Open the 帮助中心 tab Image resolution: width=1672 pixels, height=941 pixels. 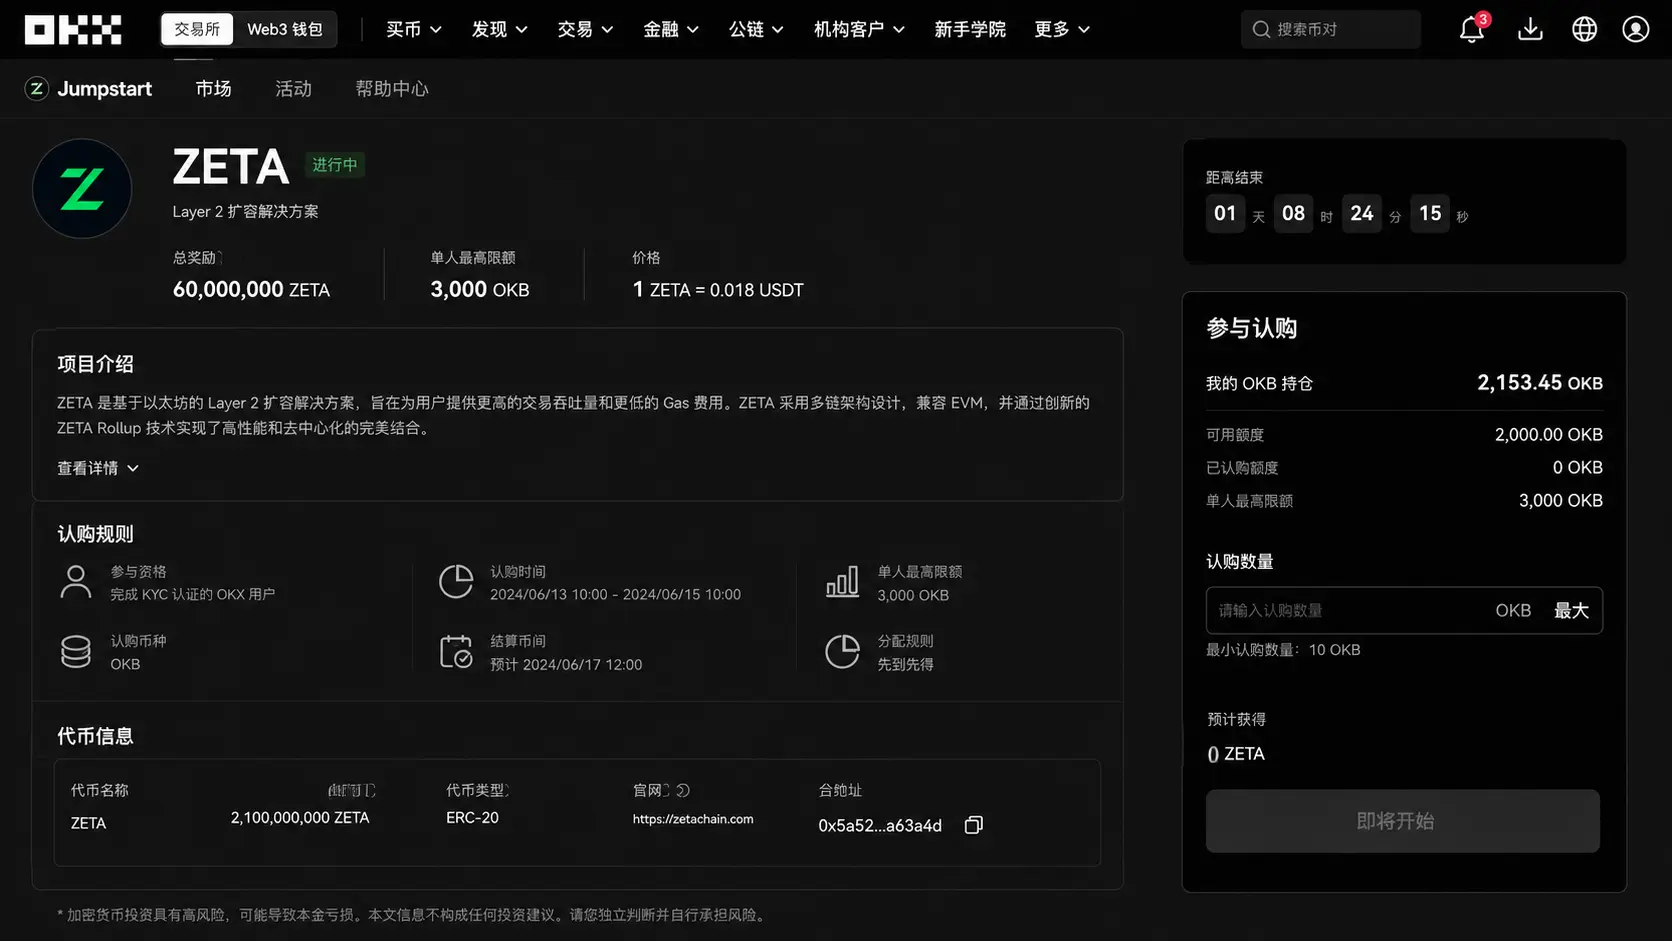[x=392, y=89]
